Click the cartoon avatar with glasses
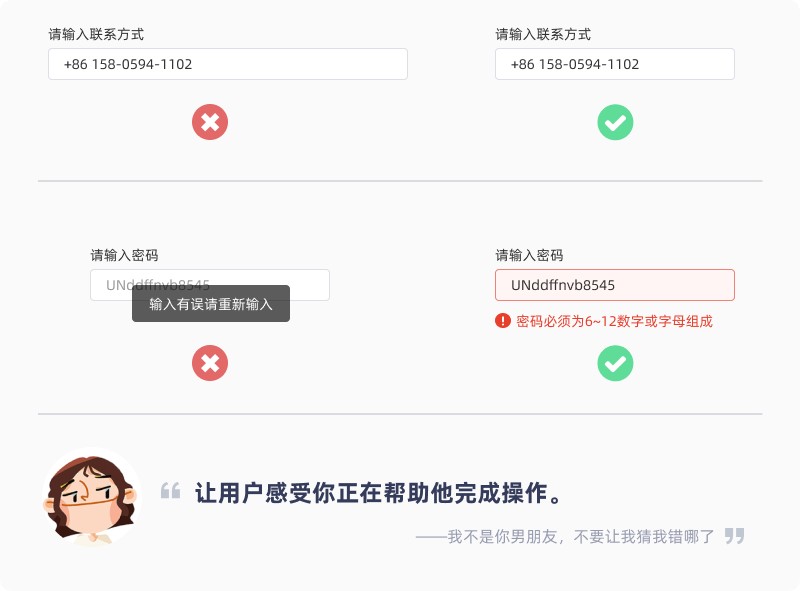Viewport: 800px width, 591px height. click(92, 497)
